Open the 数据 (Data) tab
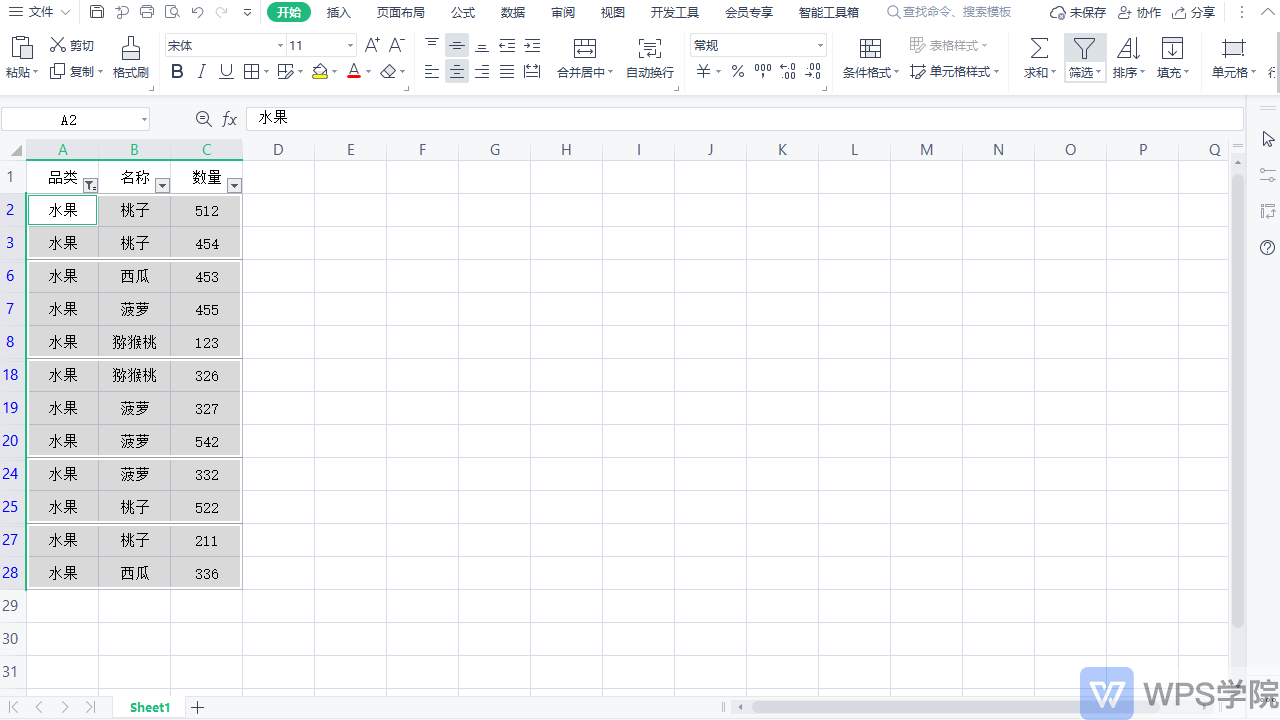This screenshot has width=1280, height=720. 513,12
